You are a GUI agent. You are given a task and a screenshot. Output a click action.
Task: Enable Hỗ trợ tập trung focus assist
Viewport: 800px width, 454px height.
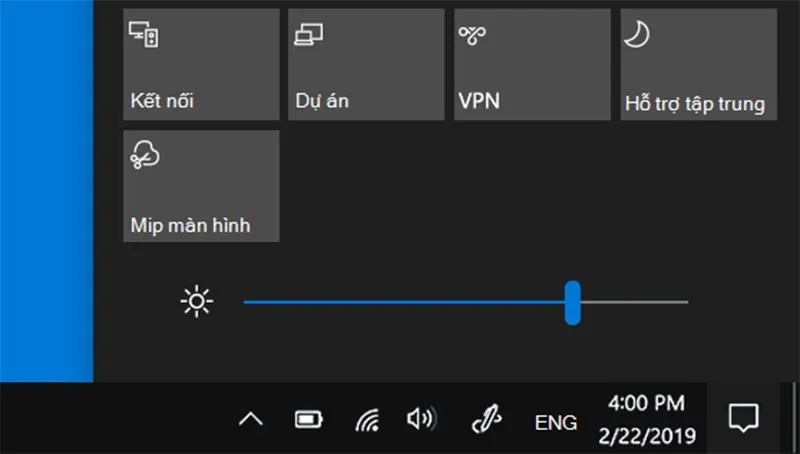pyautogui.click(x=698, y=64)
